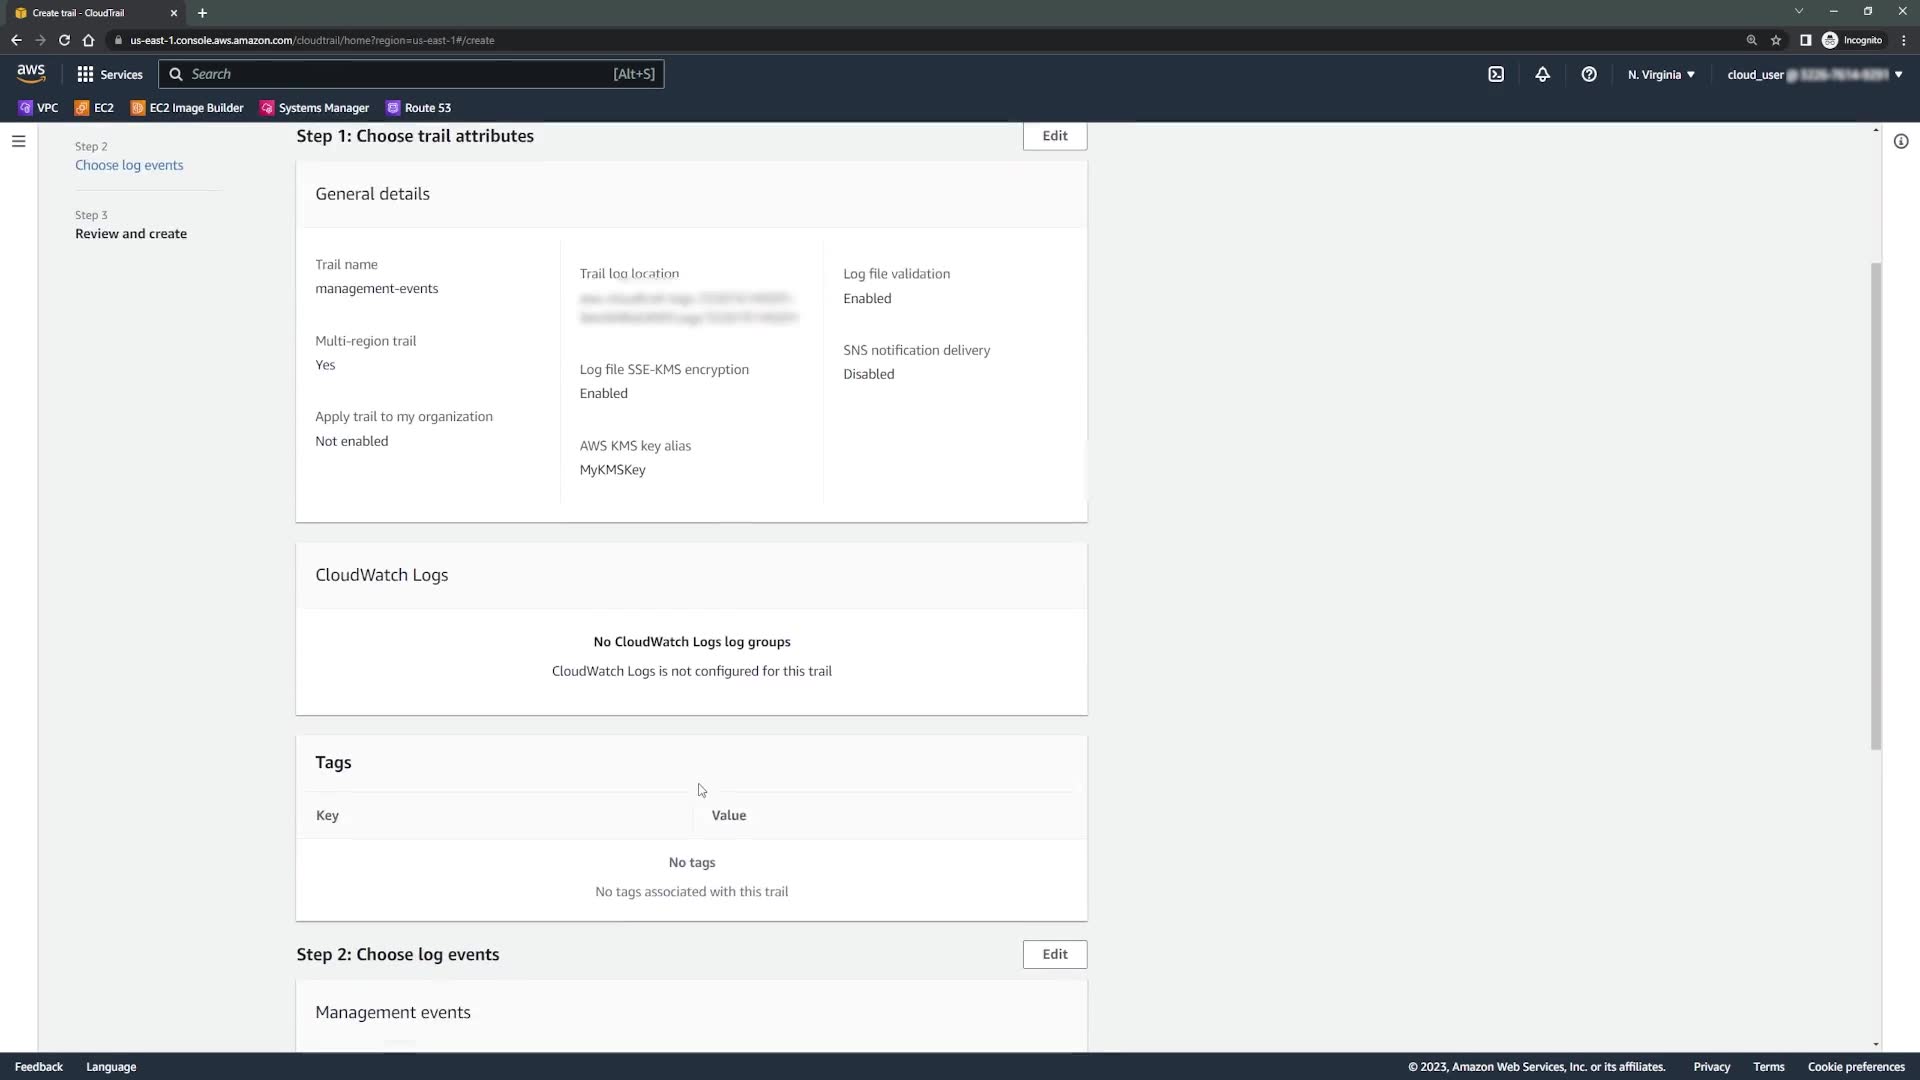Open Cookie preferences in footer
1920x1080 pixels.
coord(1856,1067)
